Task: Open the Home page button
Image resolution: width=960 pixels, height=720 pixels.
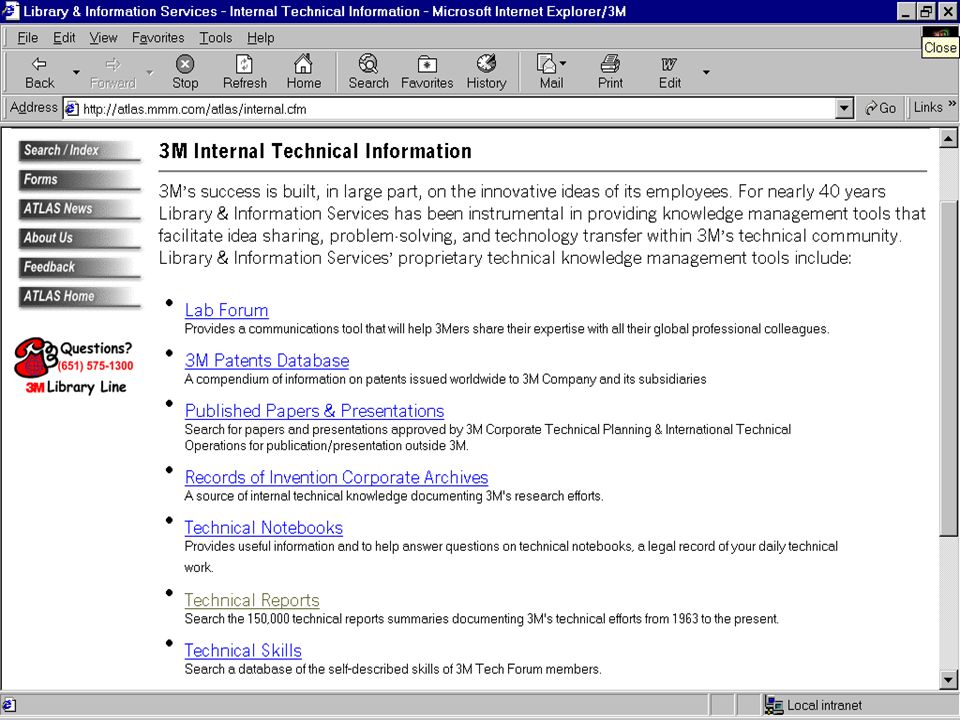Action: click(x=304, y=72)
